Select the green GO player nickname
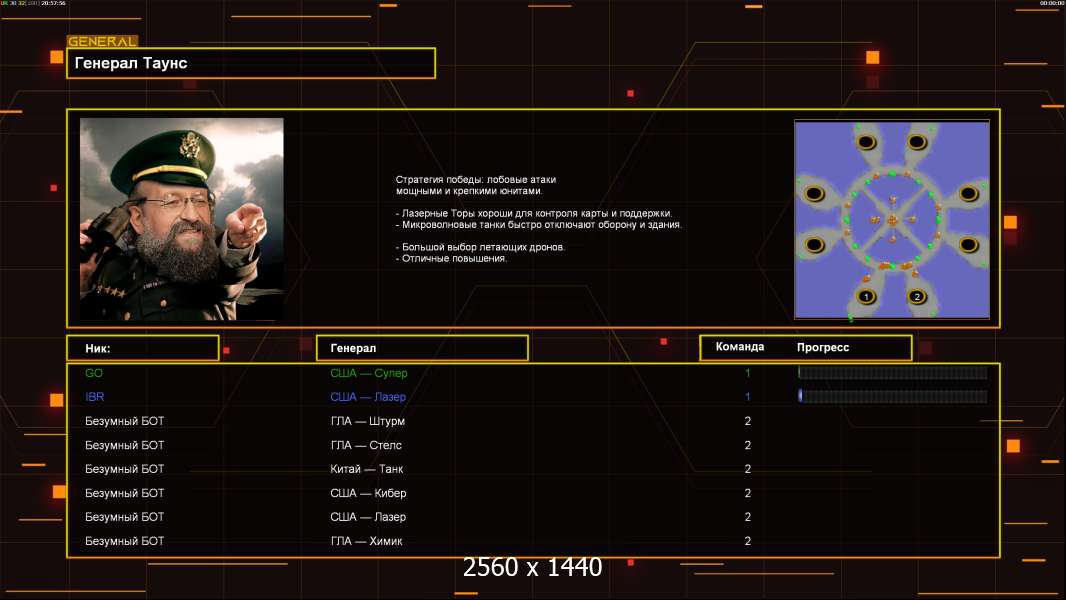Viewport: 1066px width, 600px height. point(94,373)
